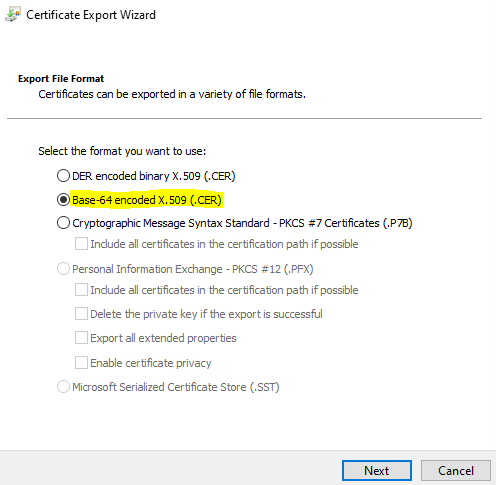496x485 pixels.
Task: Proceed with the Next button
Action: [x=377, y=471]
